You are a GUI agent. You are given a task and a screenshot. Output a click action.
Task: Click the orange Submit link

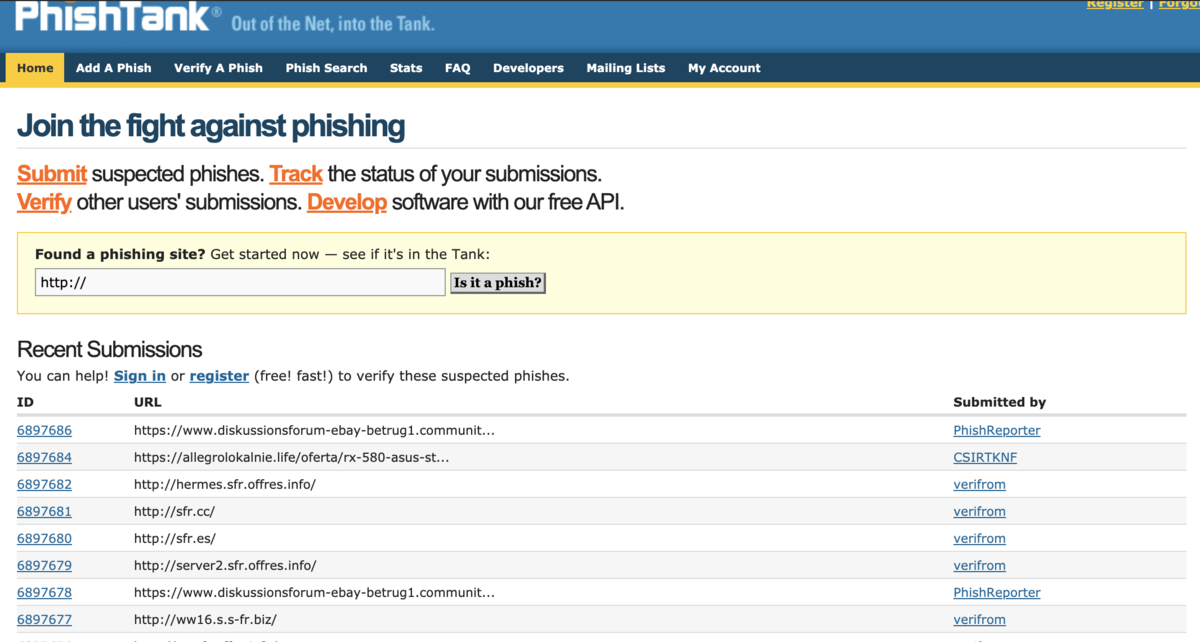52,174
